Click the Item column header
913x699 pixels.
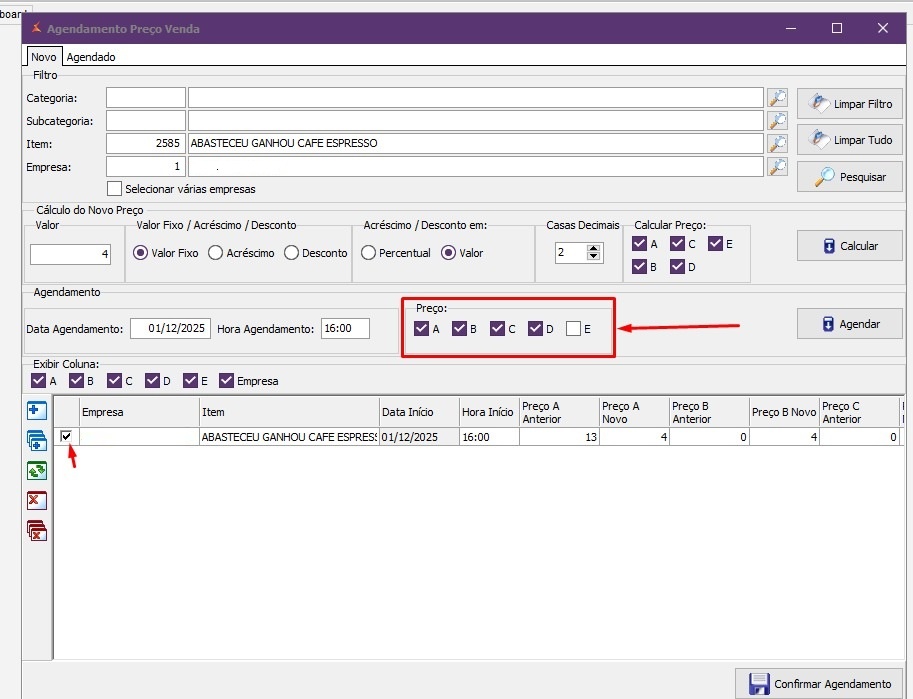tap(289, 412)
